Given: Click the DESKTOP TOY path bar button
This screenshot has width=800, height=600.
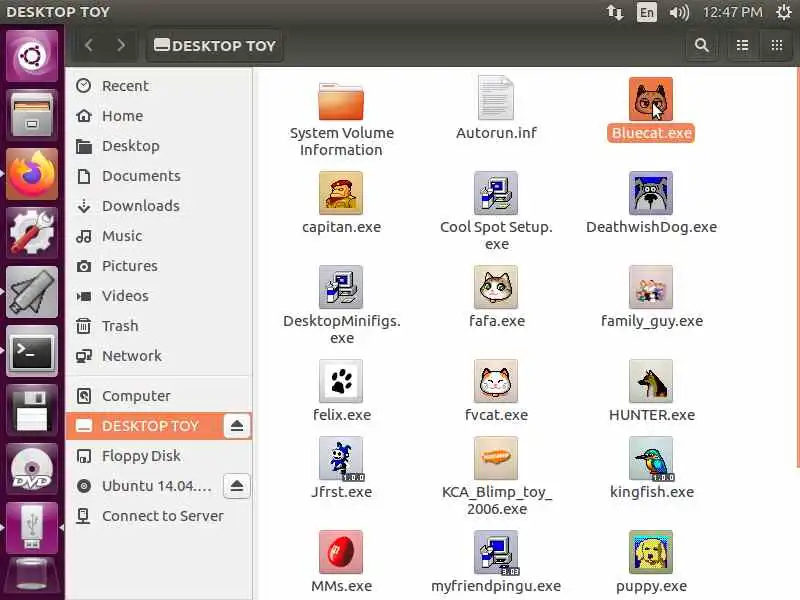Looking at the screenshot, I should [214, 45].
